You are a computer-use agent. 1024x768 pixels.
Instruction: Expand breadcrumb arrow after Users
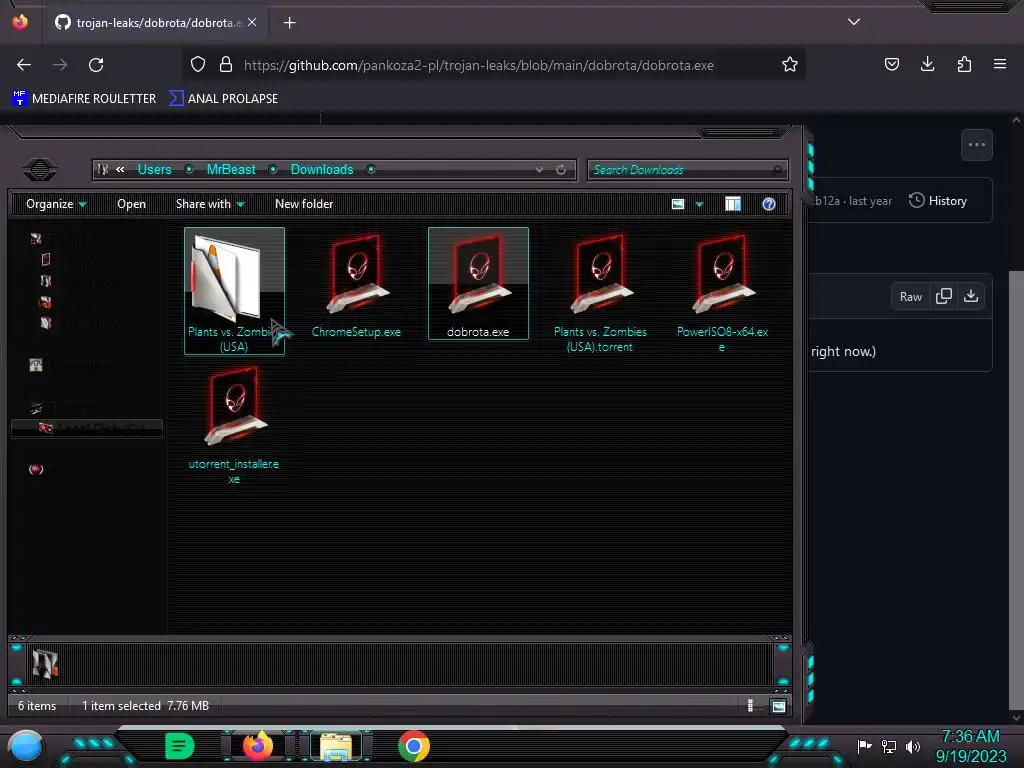click(189, 170)
